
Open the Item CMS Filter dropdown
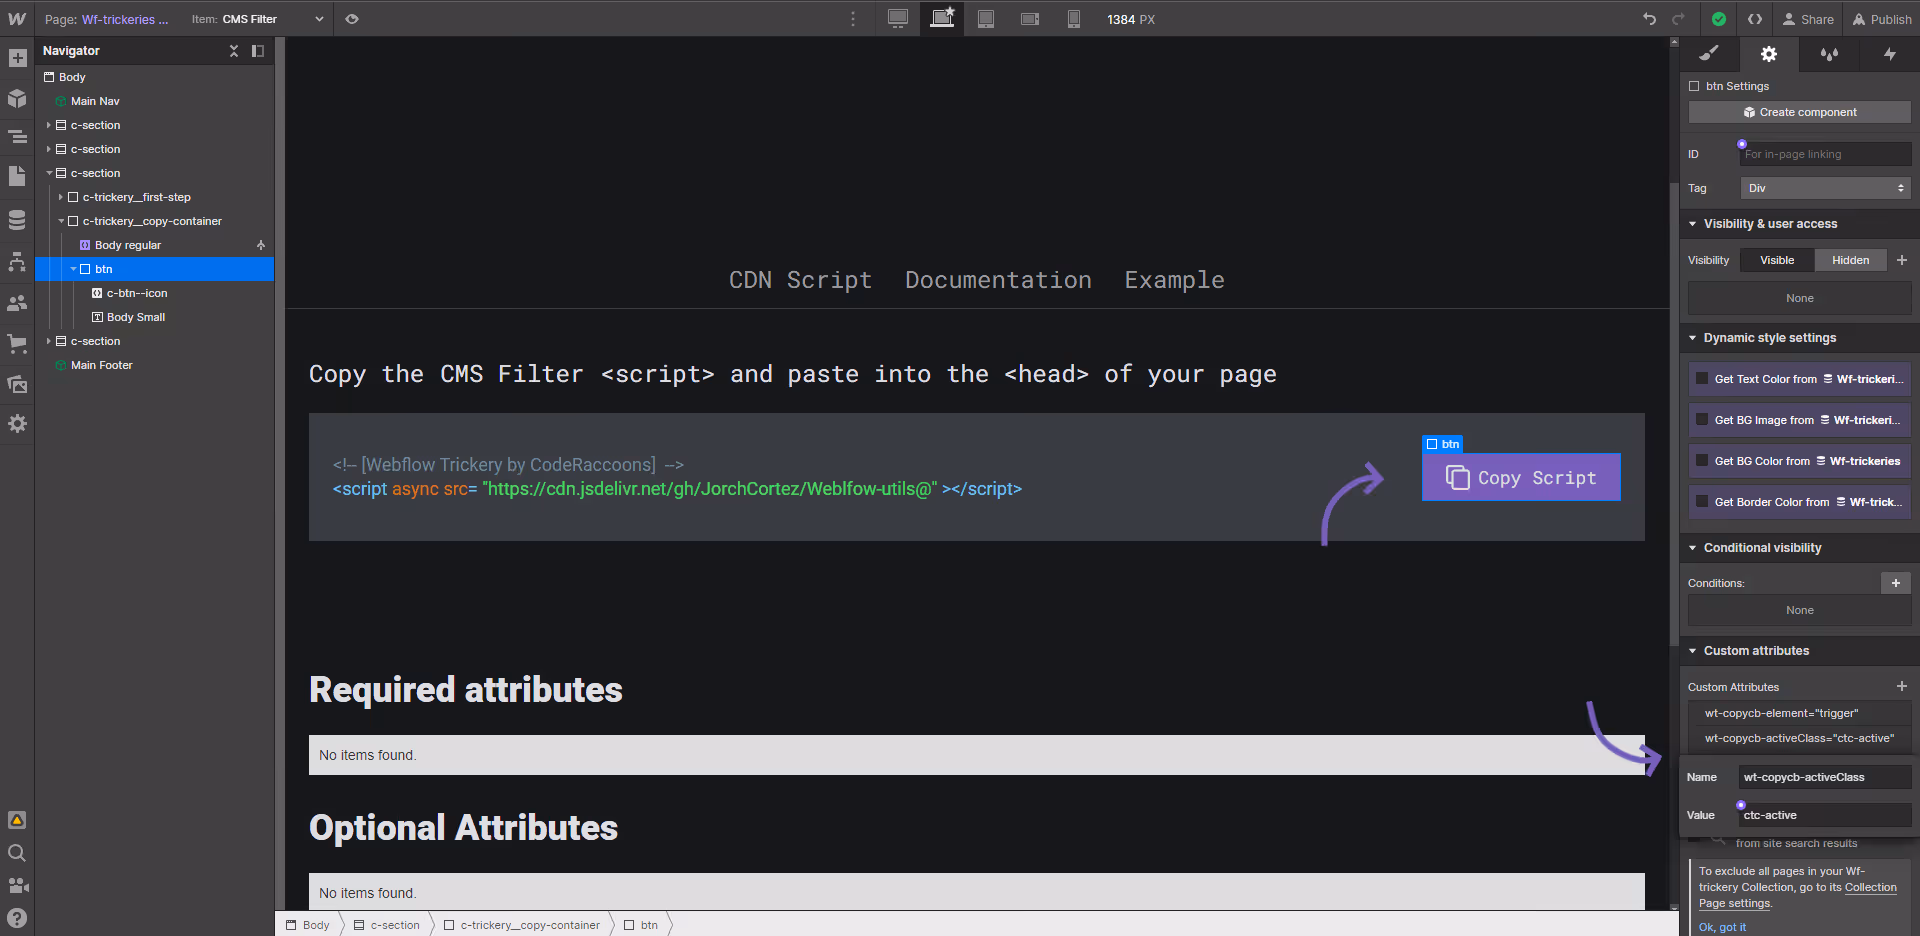(x=258, y=19)
